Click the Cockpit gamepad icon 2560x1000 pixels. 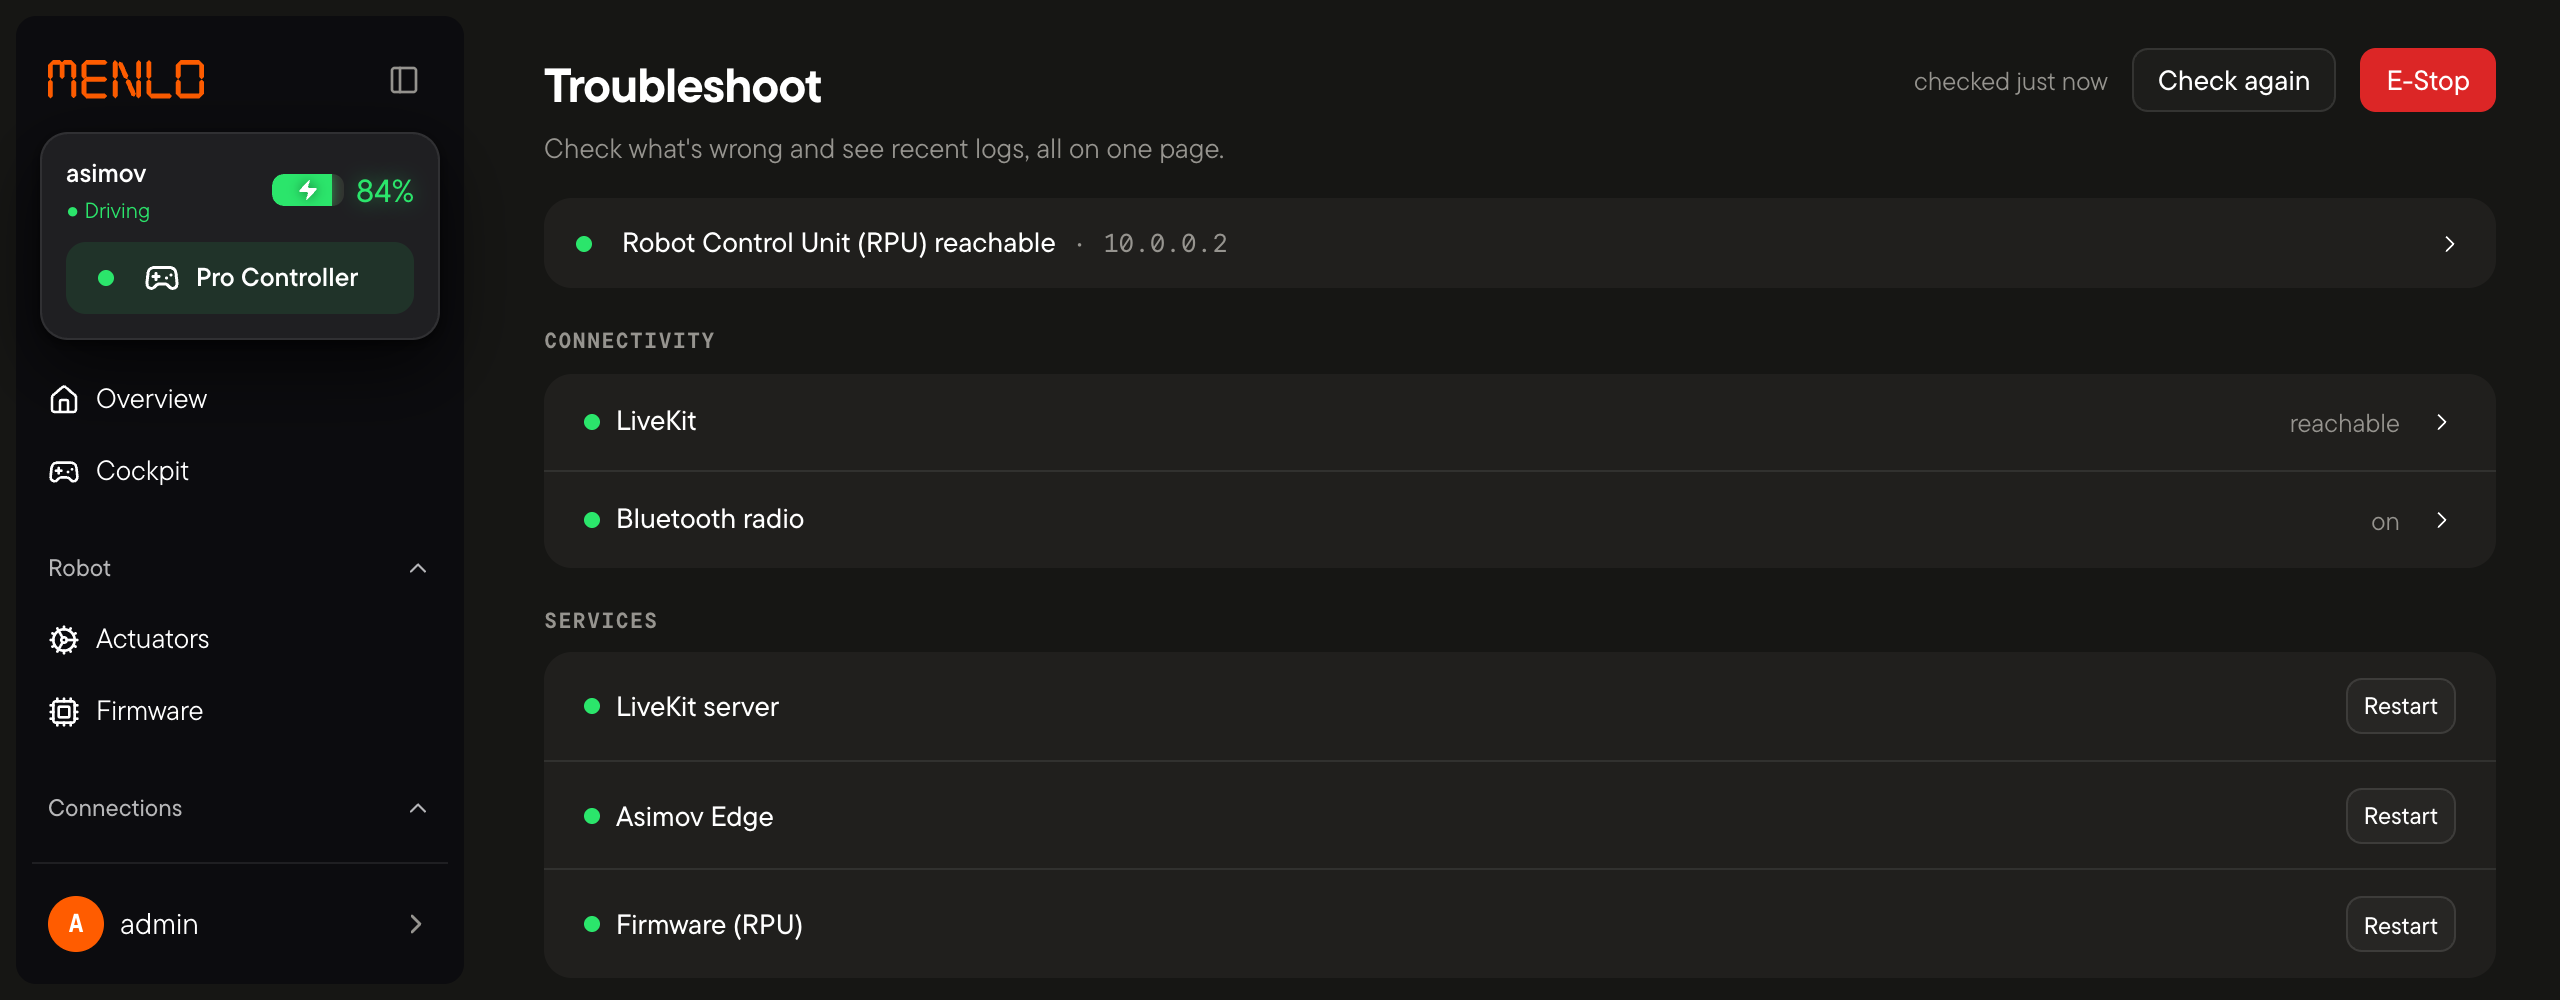click(x=64, y=471)
